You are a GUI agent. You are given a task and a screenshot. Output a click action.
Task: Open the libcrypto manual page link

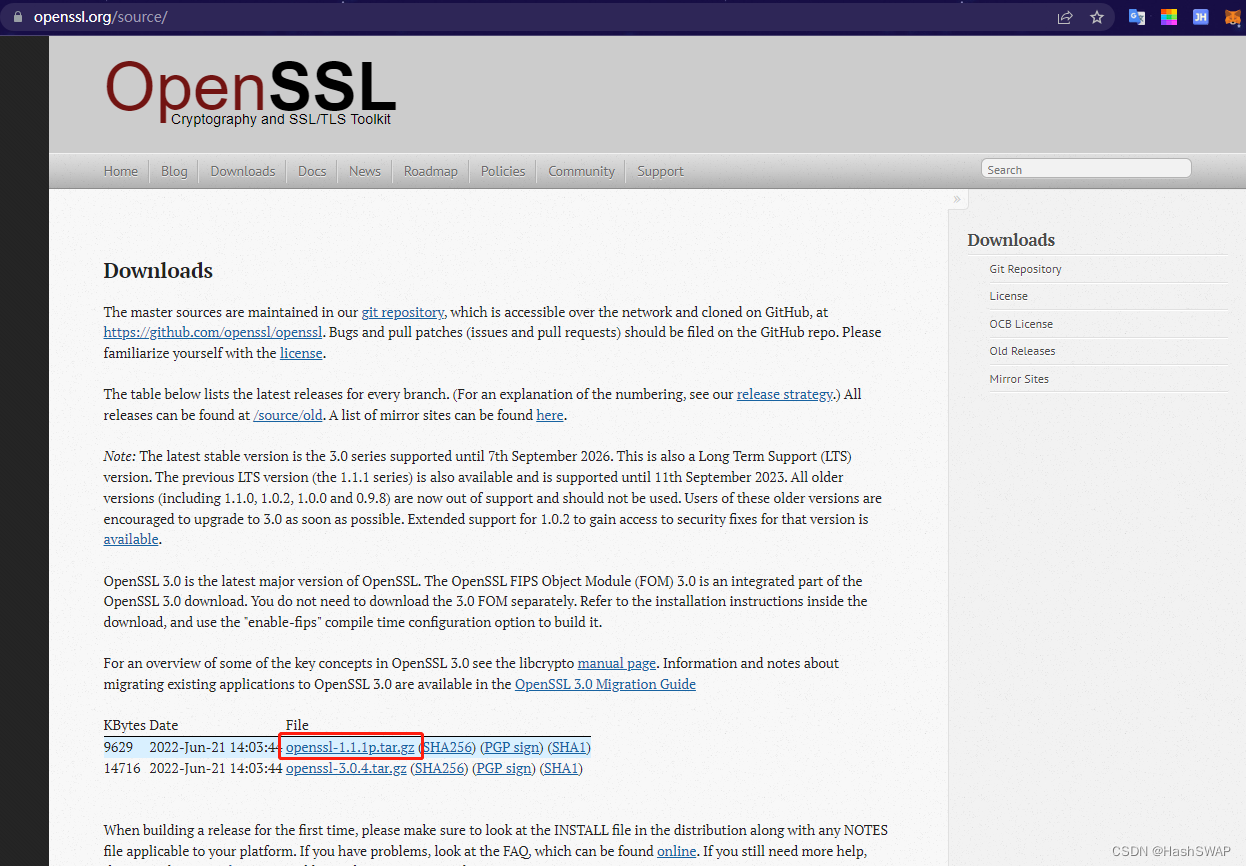point(617,663)
